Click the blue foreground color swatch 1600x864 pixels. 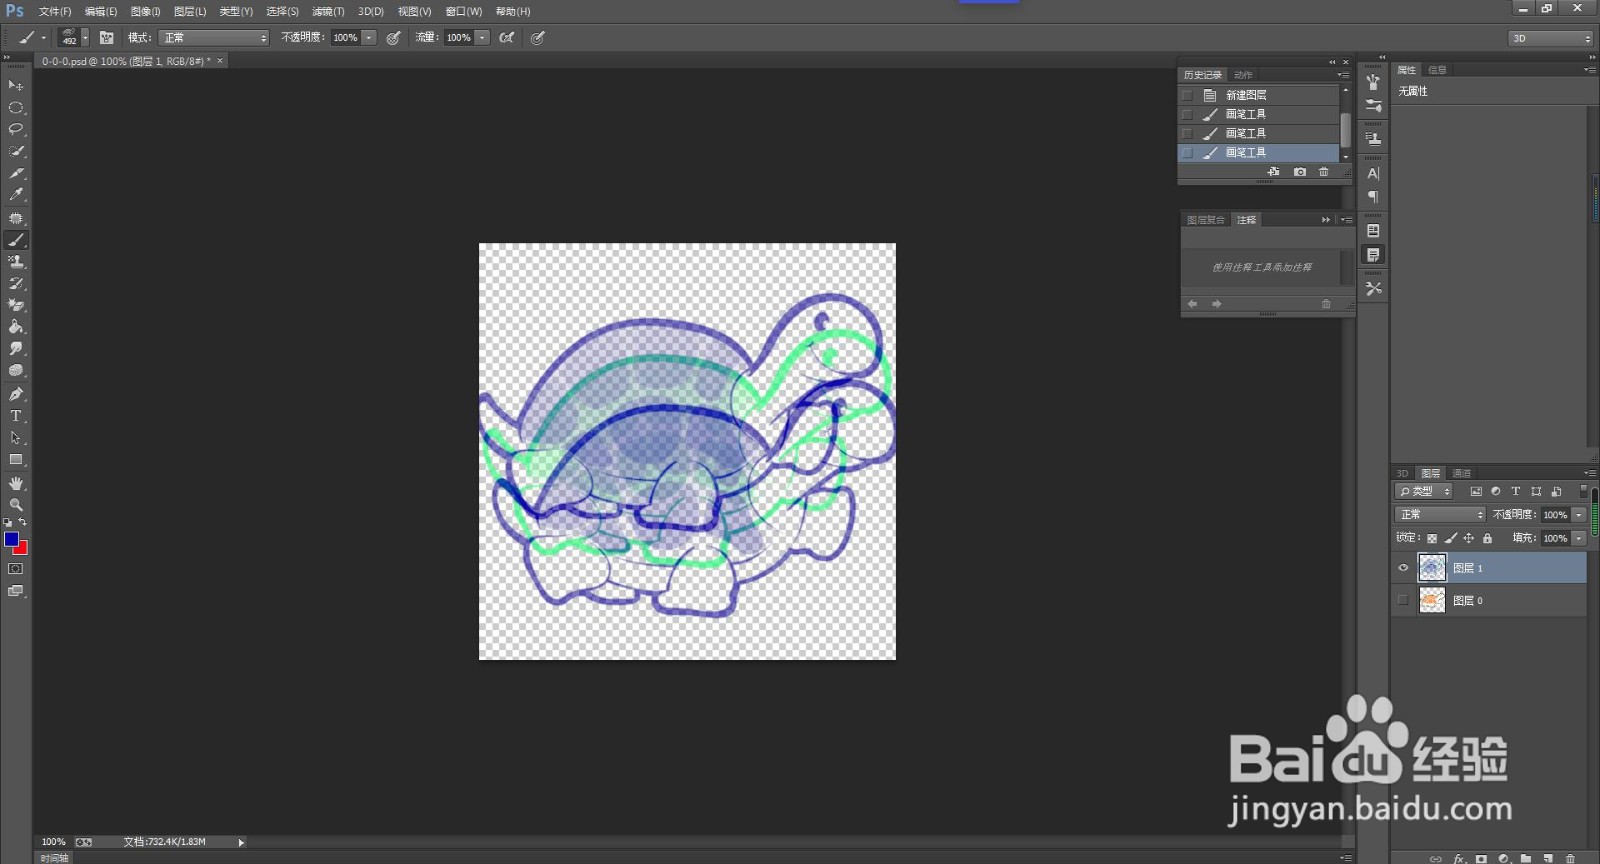pyautogui.click(x=11, y=539)
